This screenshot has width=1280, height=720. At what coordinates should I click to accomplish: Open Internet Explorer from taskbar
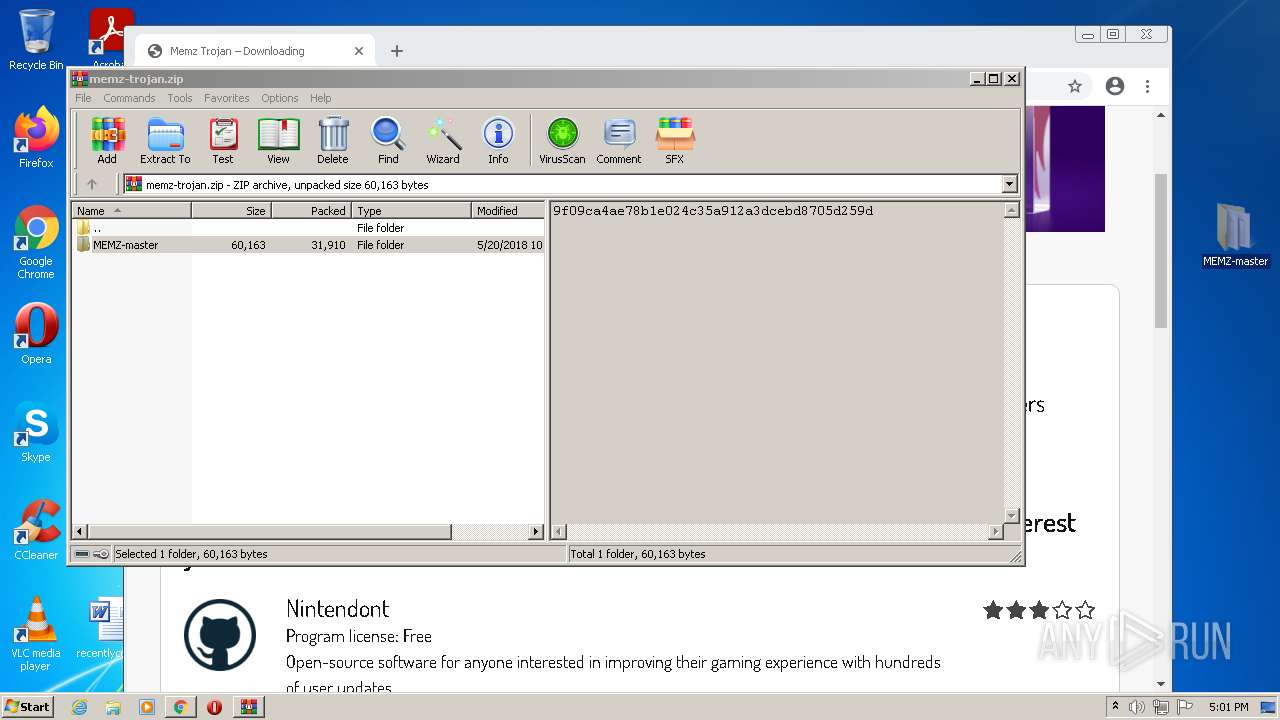(79, 707)
